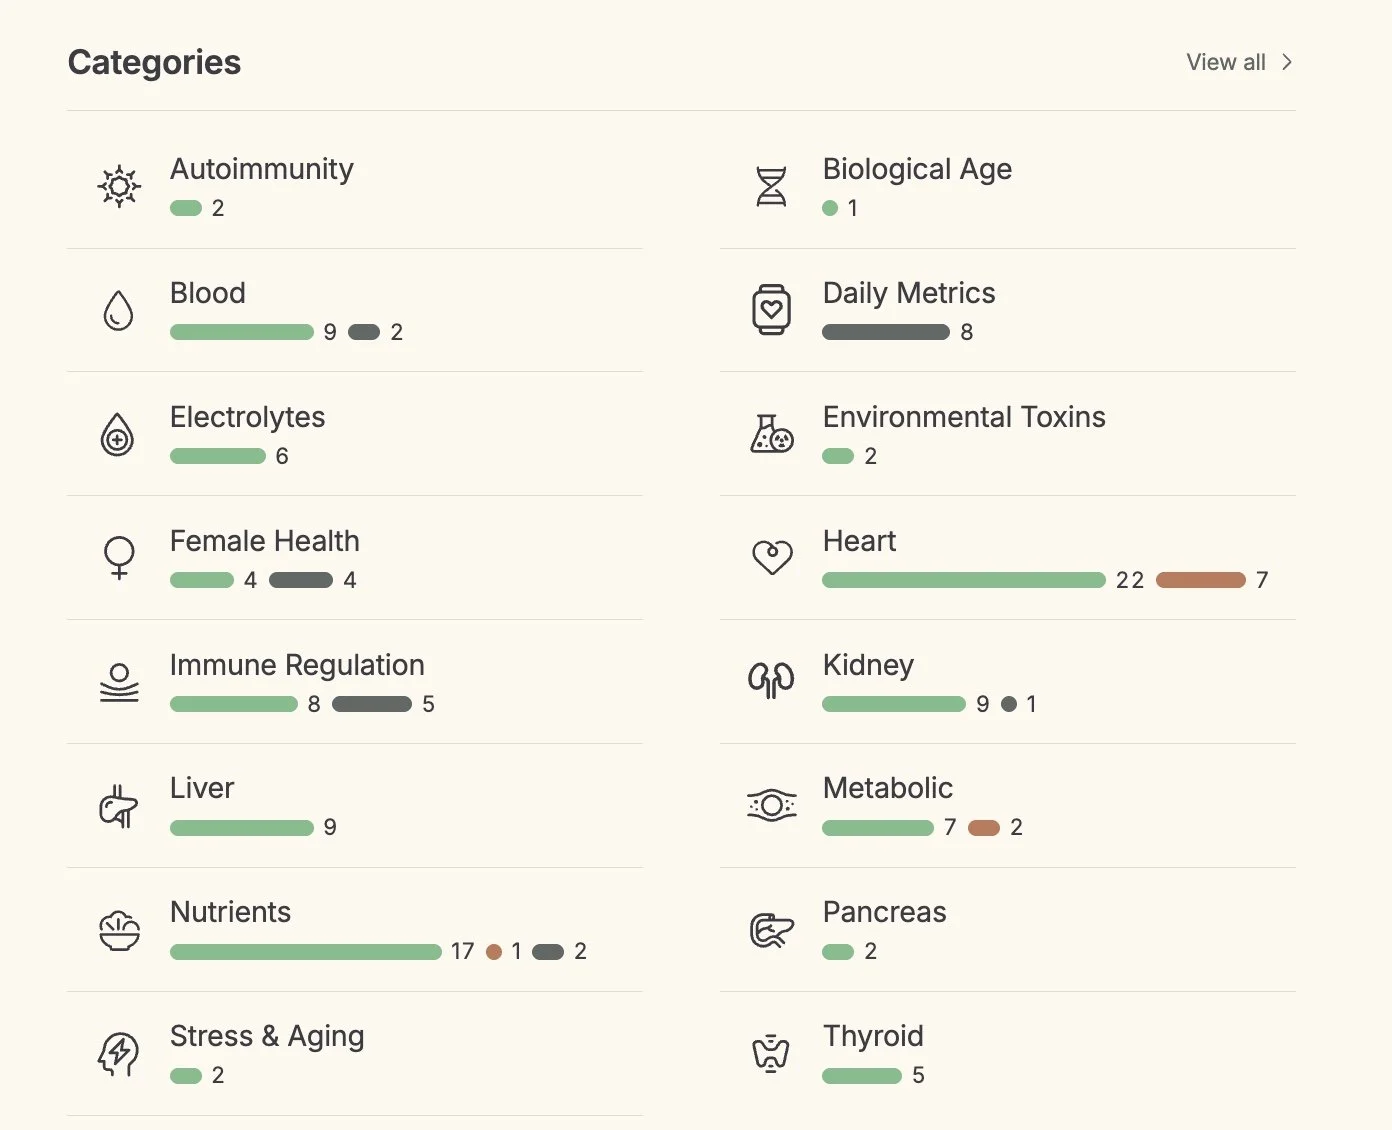Click the Thyroid gland icon
This screenshot has height=1130, width=1392.
click(x=771, y=1053)
